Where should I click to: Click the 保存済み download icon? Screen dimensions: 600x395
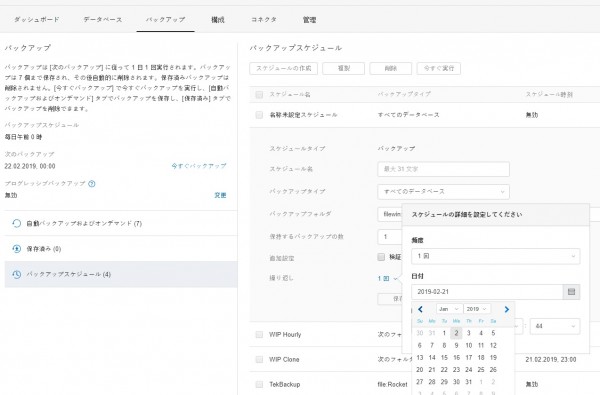pos(16,249)
